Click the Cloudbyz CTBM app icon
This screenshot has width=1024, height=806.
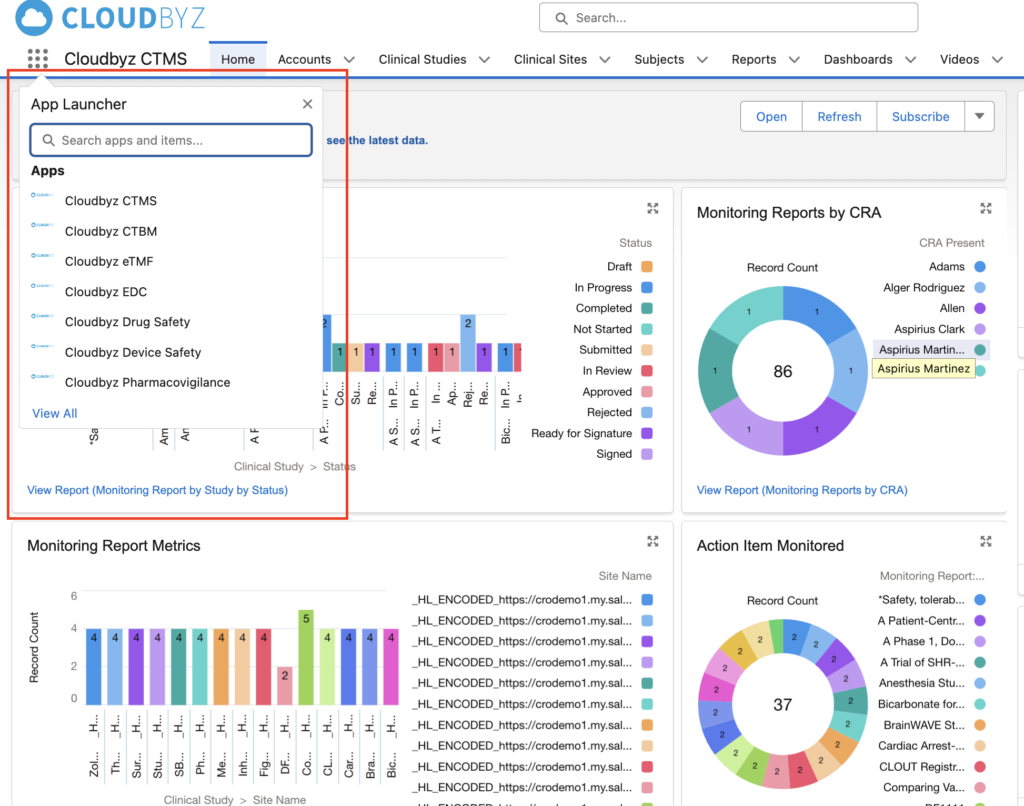click(x=42, y=225)
